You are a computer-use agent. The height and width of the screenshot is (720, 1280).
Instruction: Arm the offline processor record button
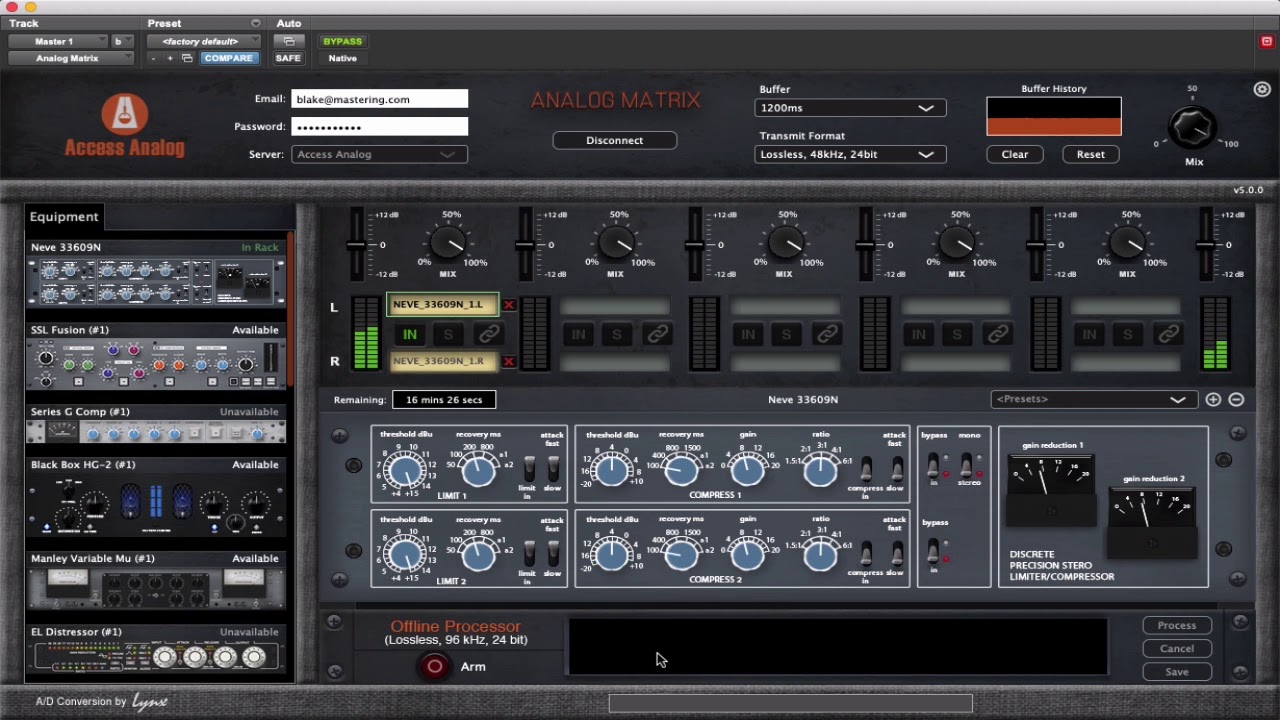click(x=434, y=666)
